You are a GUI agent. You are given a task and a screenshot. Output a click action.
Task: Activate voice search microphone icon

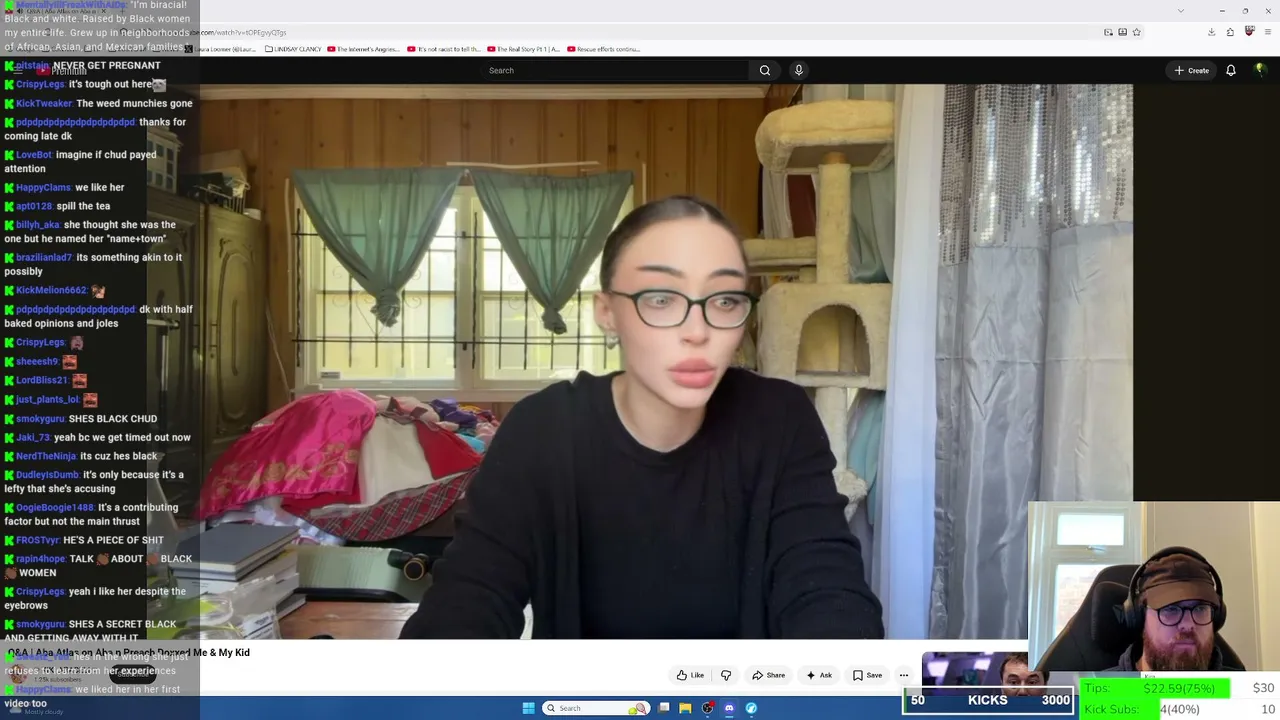[x=798, y=70]
